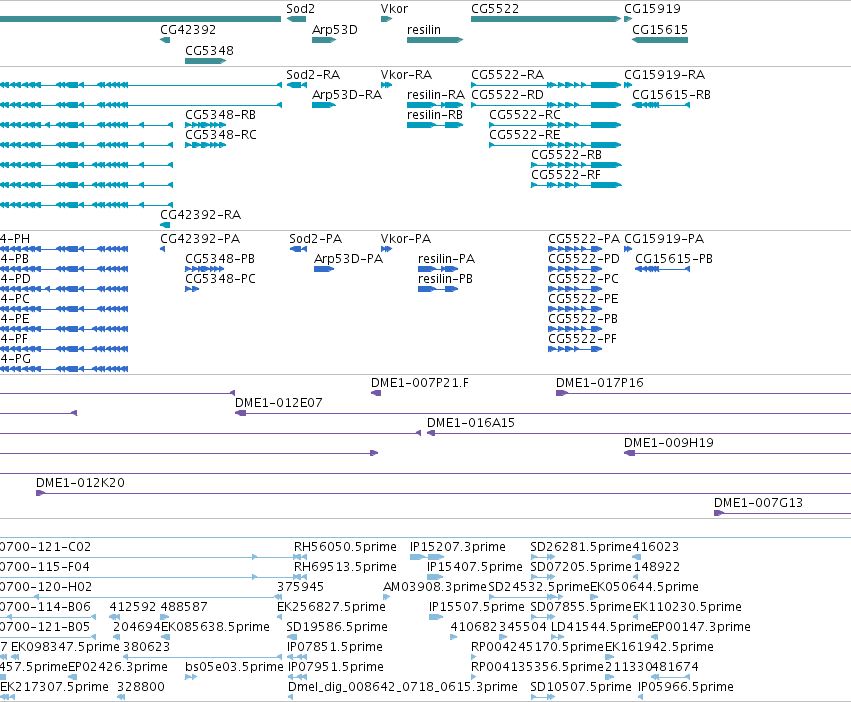Open BAC clone DME1-016A15
851x702 pixels.
pos(471,423)
